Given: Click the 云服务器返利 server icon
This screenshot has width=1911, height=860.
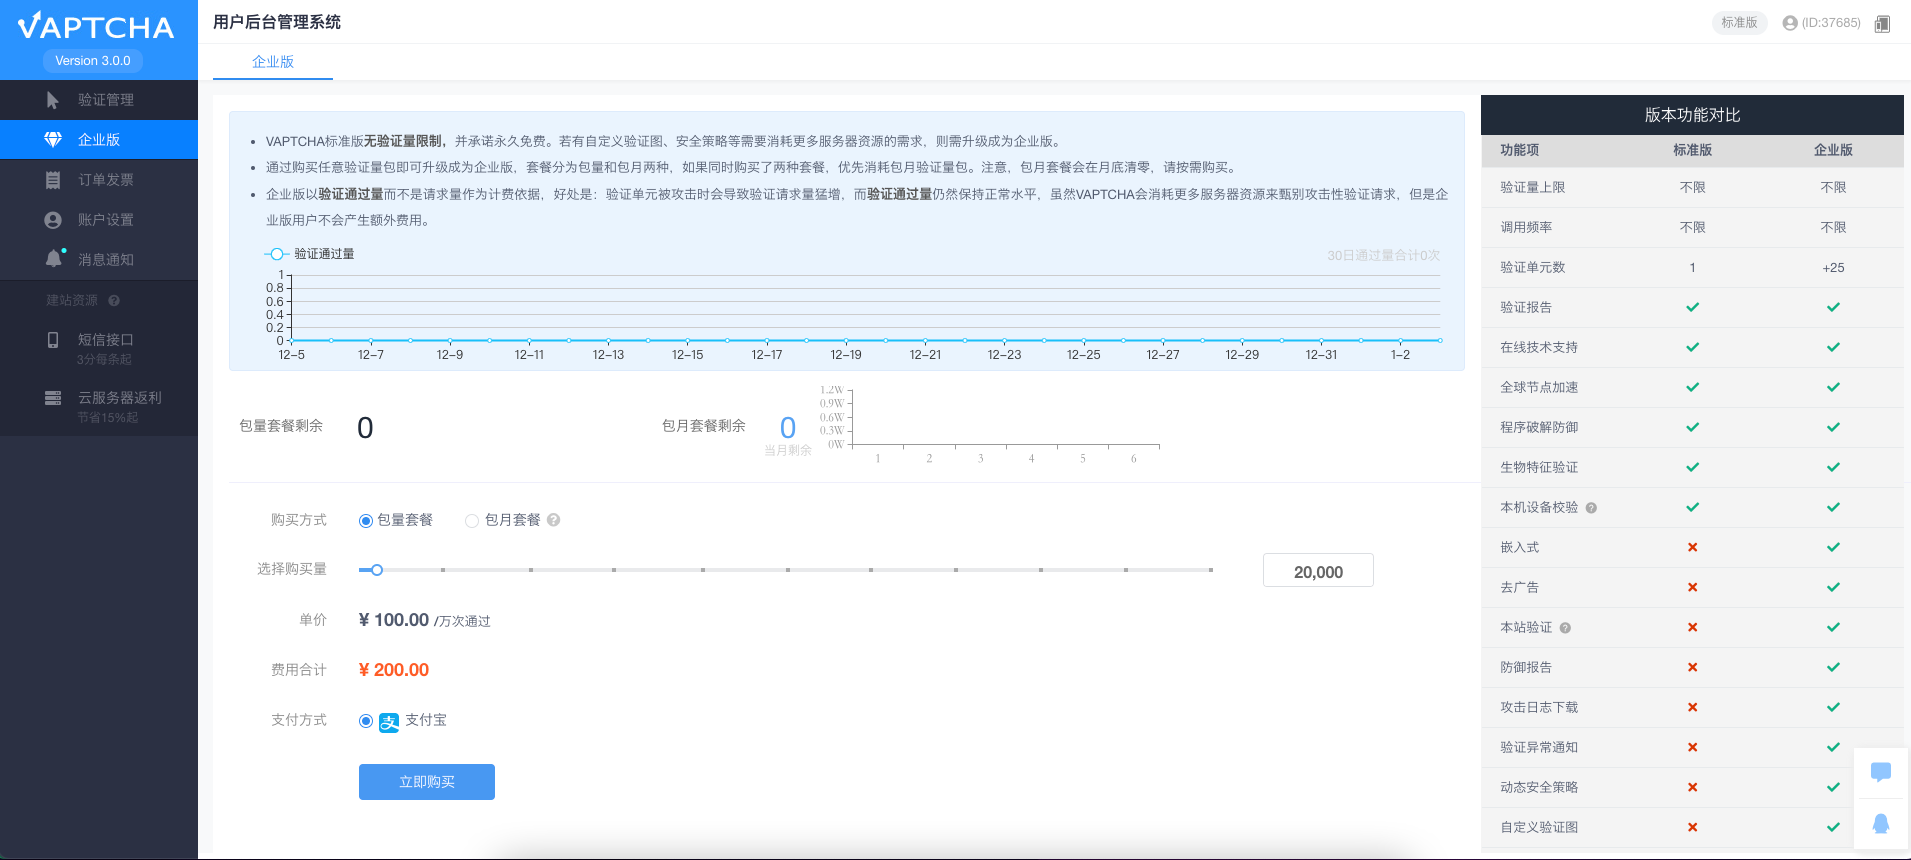Looking at the screenshot, I should tap(53, 398).
